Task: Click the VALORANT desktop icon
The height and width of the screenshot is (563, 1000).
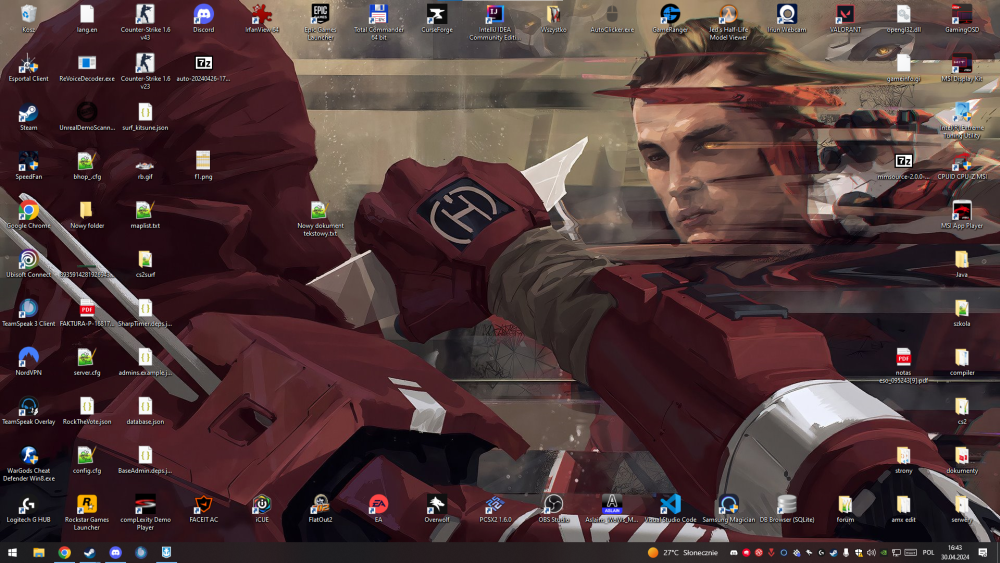Action: tap(845, 18)
